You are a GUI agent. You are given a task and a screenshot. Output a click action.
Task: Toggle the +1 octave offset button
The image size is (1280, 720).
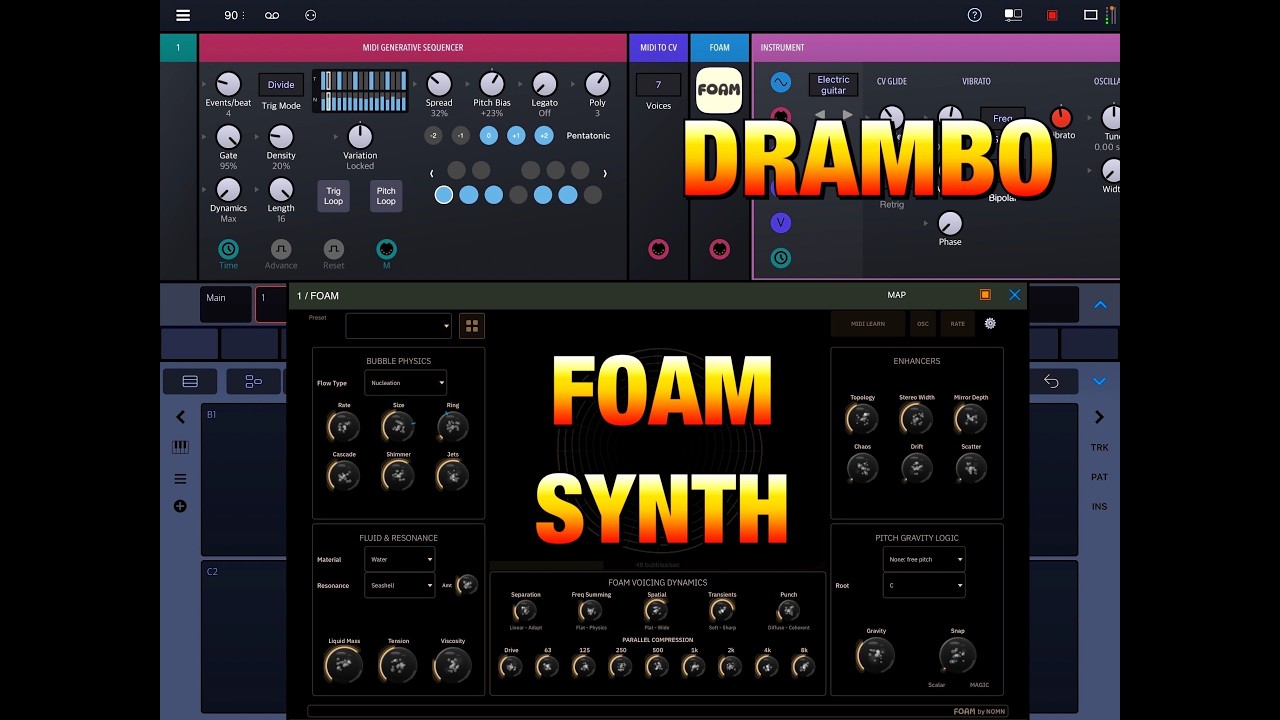(x=516, y=136)
